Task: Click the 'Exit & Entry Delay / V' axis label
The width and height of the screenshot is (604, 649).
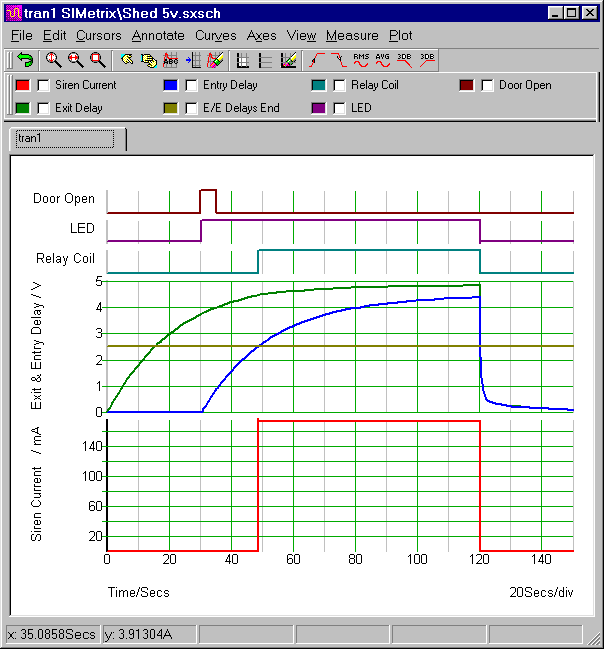Action: tap(36, 346)
